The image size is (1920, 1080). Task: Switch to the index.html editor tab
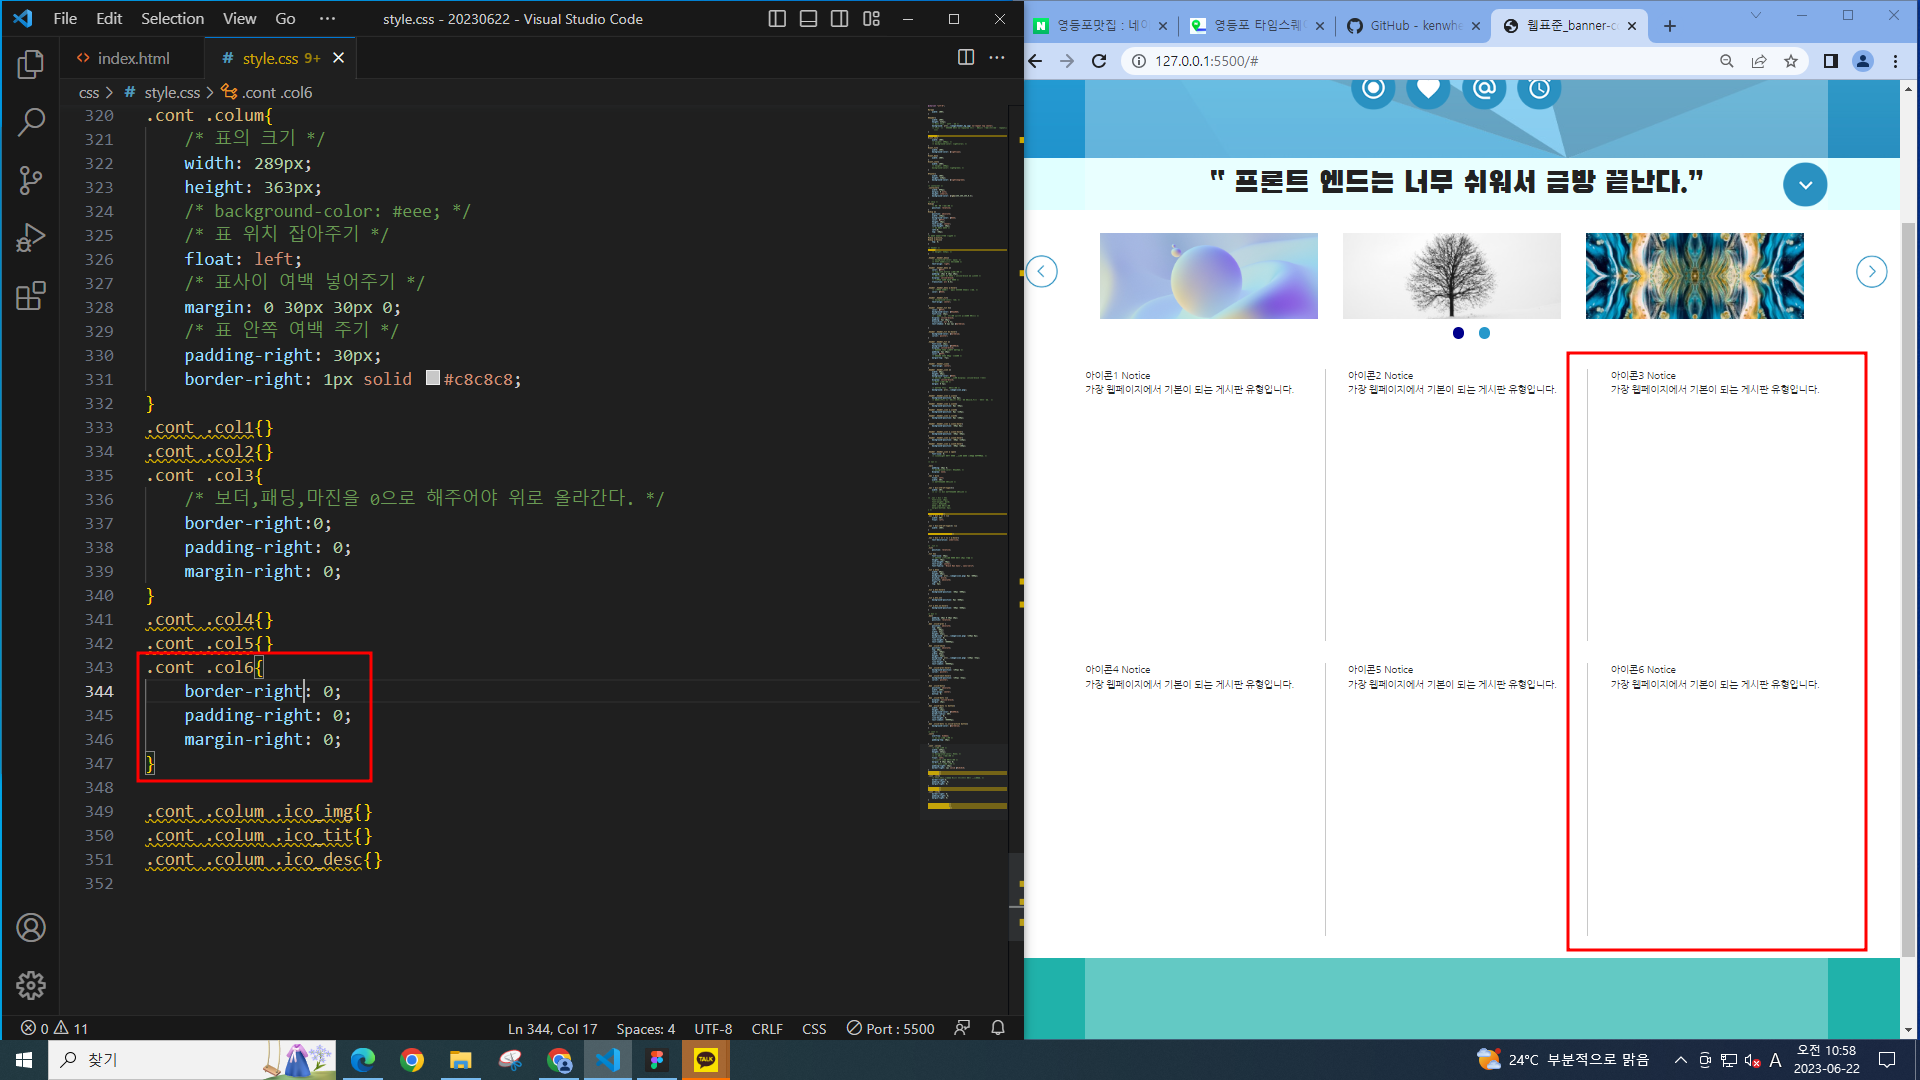pos(132,58)
